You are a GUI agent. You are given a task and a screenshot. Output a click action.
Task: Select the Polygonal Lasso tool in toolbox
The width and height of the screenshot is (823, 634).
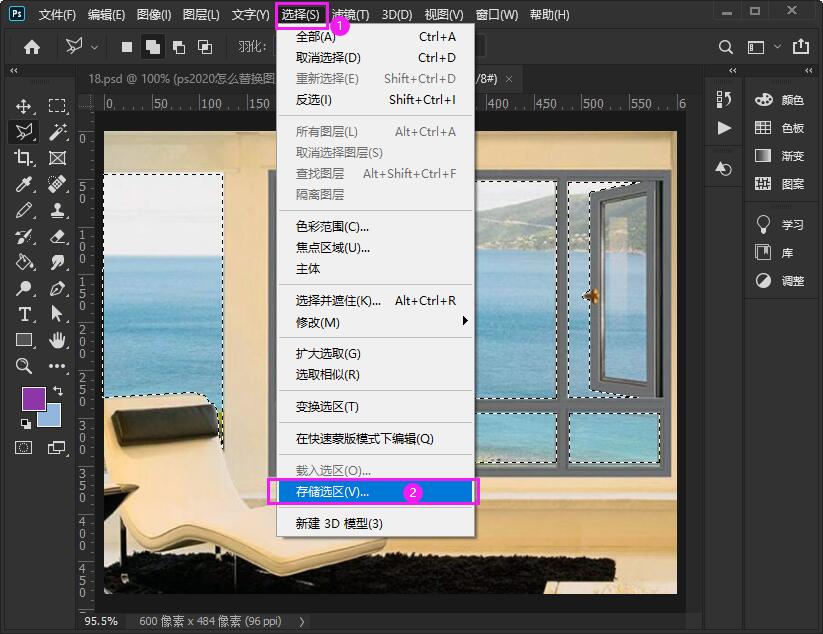pyautogui.click(x=24, y=132)
